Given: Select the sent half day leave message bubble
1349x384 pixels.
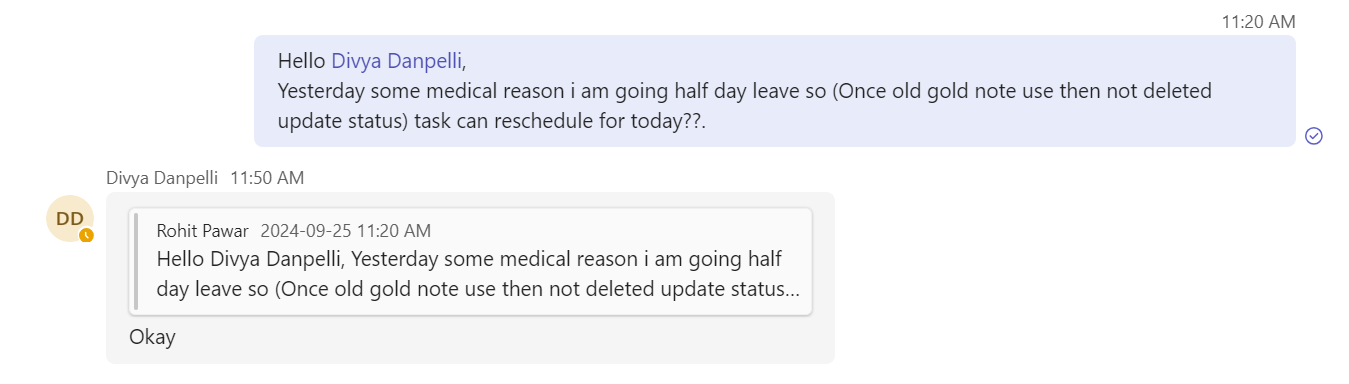Looking at the screenshot, I should [774, 91].
